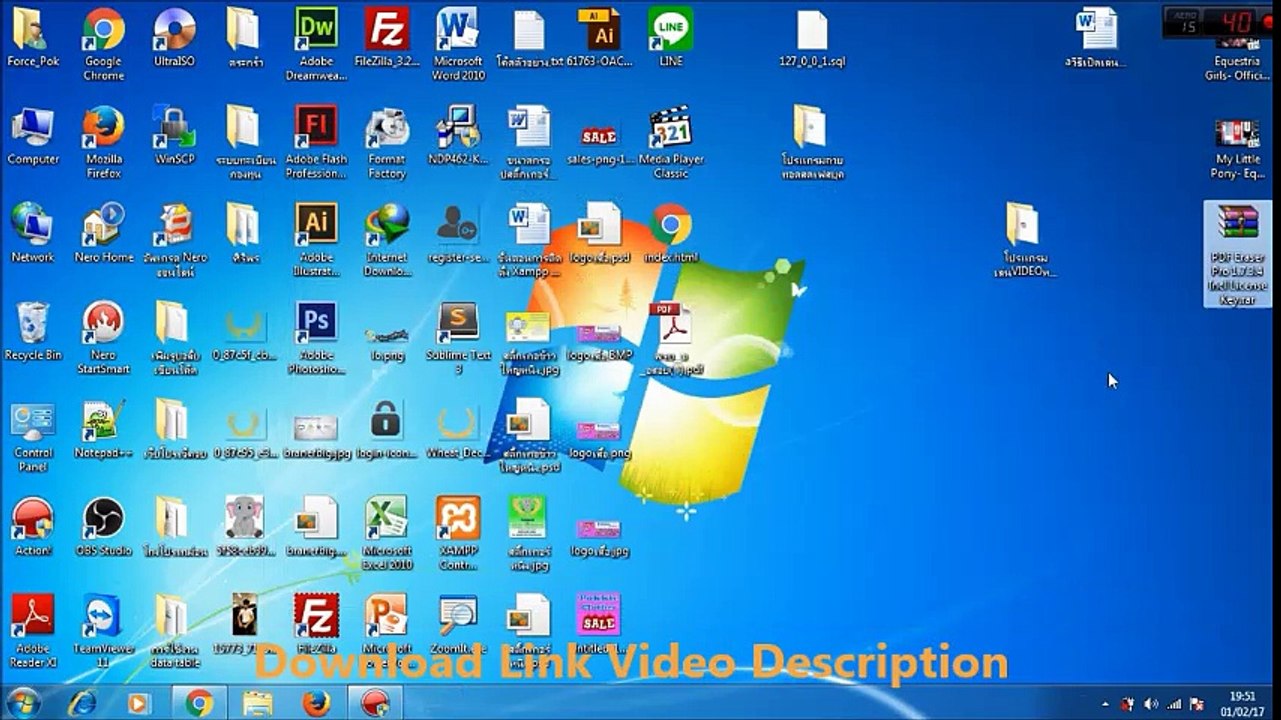
Task: Launch the Adobe Illustrator desktop shortcut
Action: click(x=316, y=240)
